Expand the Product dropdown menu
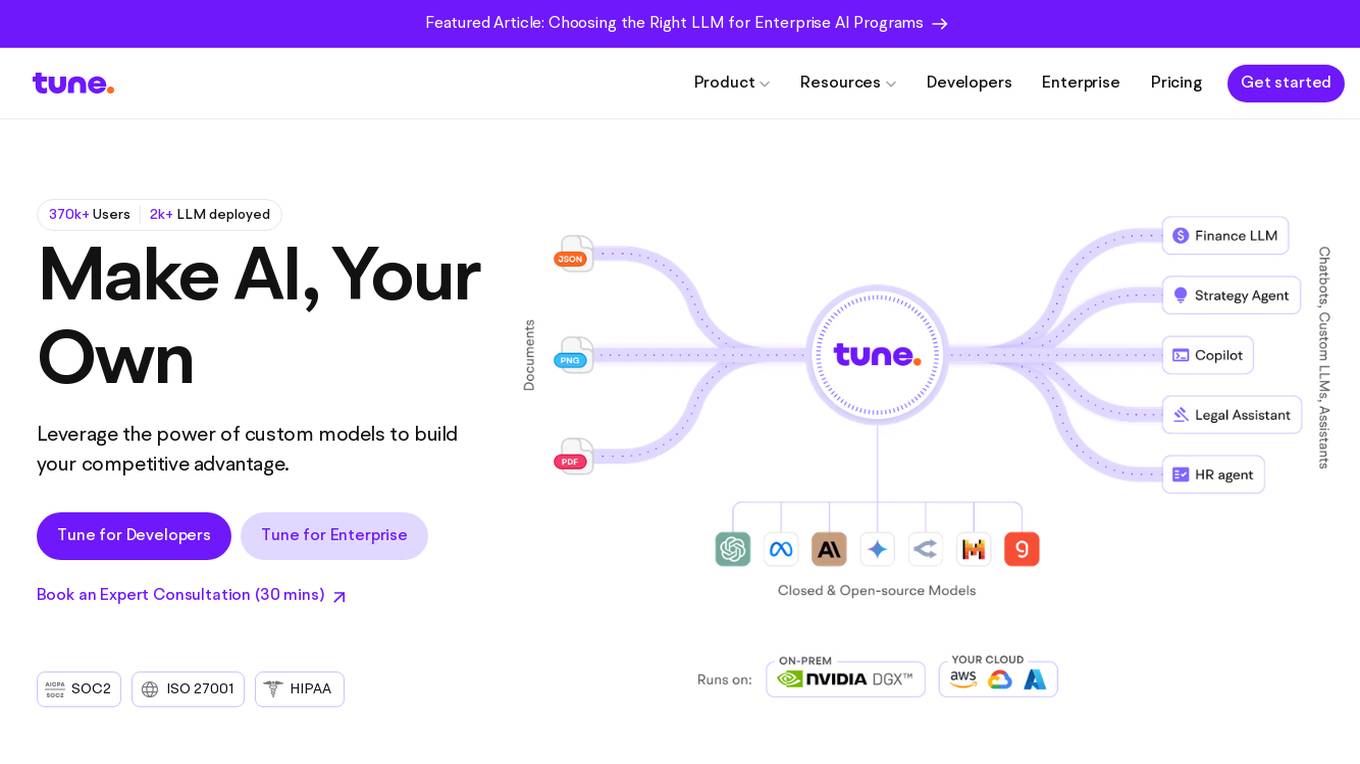The width and height of the screenshot is (1360, 764). pyautogui.click(x=732, y=83)
